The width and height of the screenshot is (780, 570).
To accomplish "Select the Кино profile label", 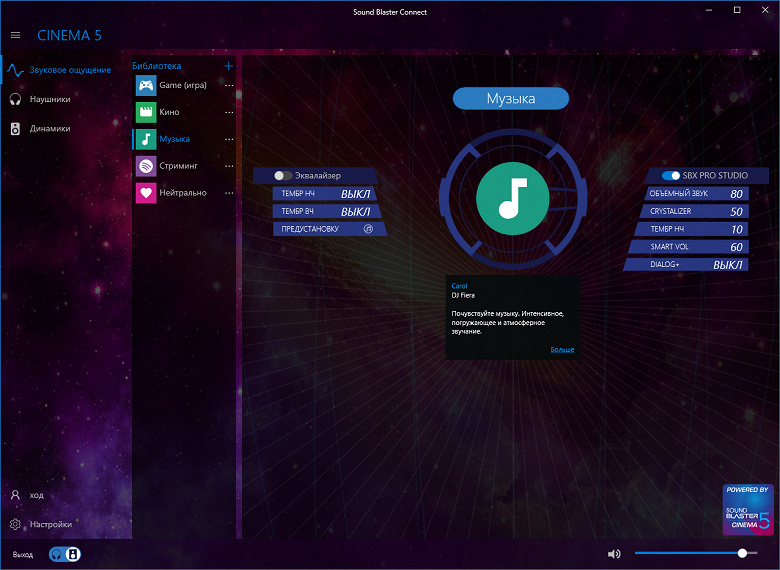I will coord(169,112).
